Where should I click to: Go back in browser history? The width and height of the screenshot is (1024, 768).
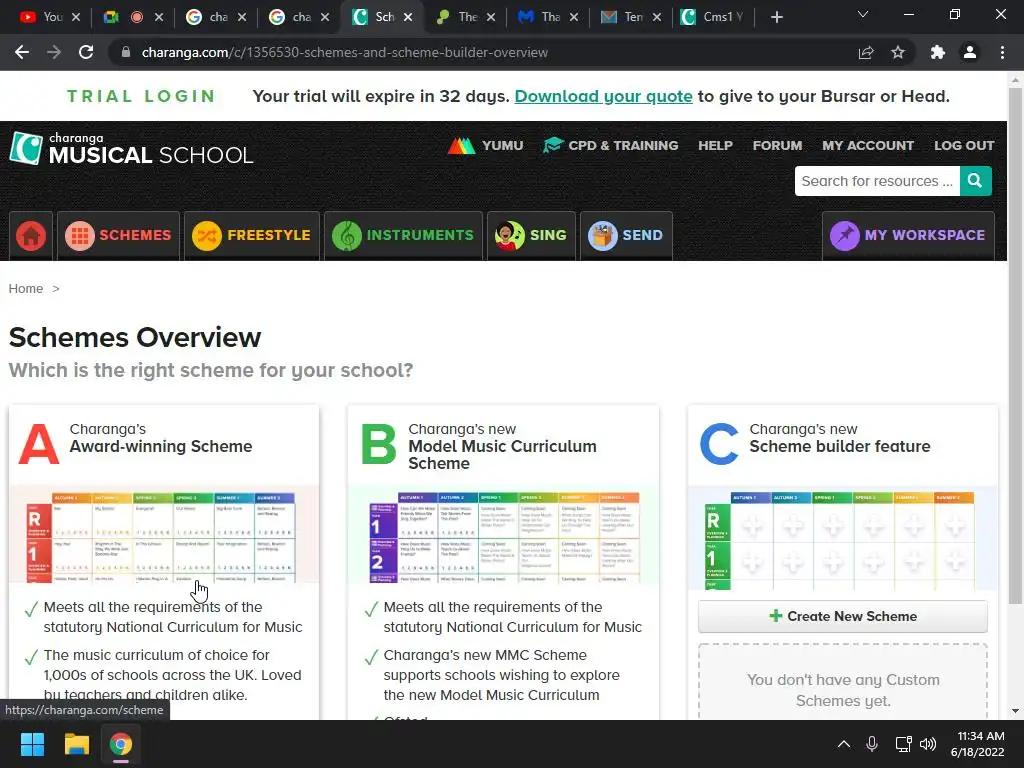22,52
